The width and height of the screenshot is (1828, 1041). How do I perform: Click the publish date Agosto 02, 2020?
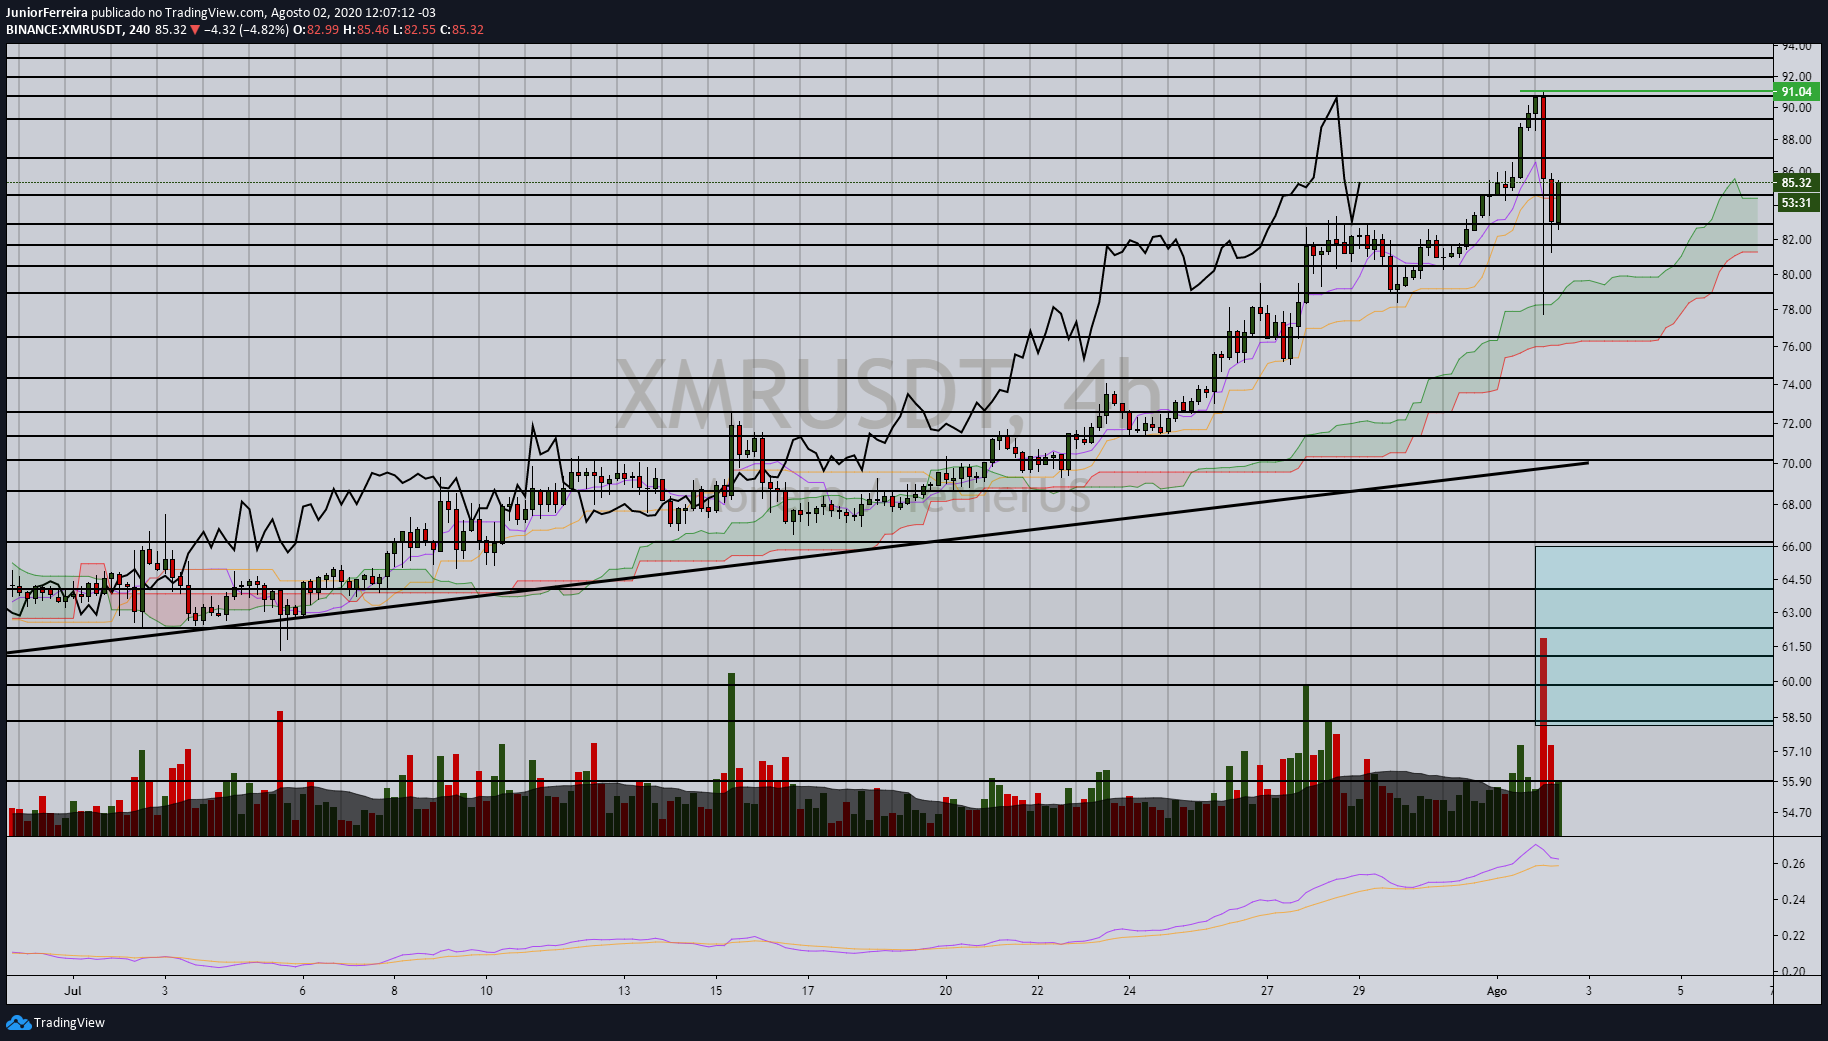[316, 13]
